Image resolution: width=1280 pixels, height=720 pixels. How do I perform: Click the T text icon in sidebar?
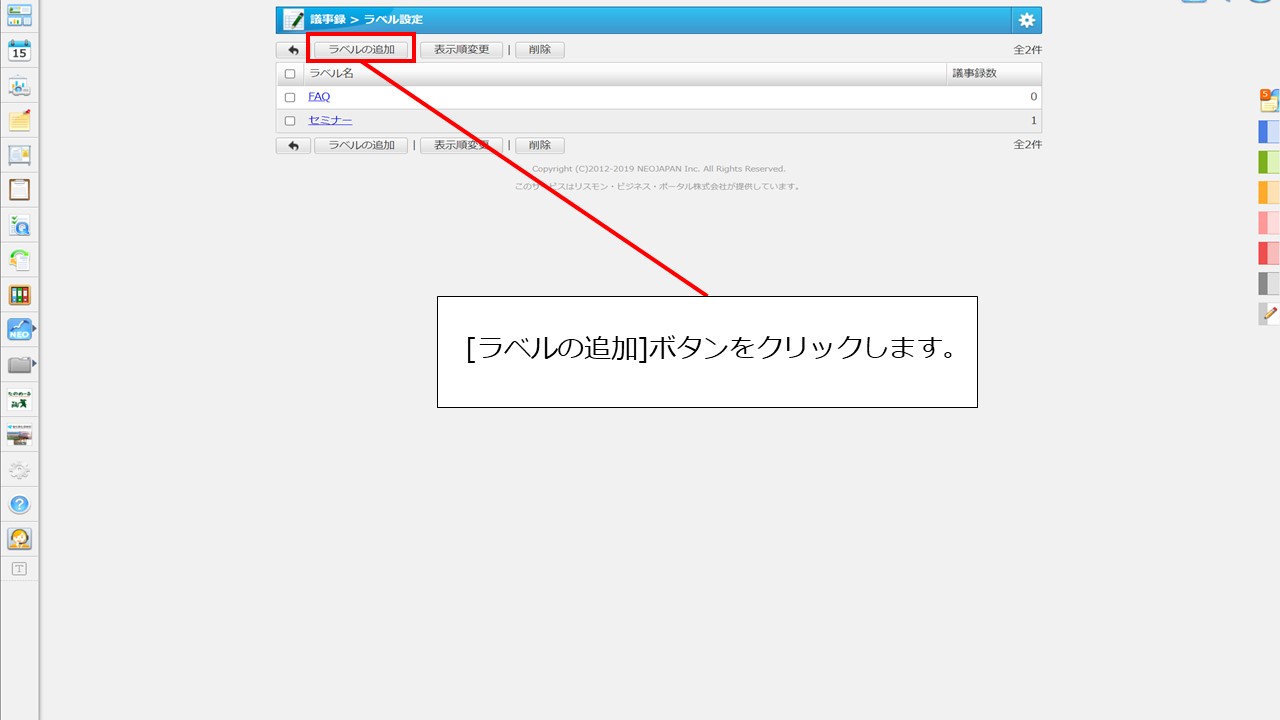[x=19, y=569]
